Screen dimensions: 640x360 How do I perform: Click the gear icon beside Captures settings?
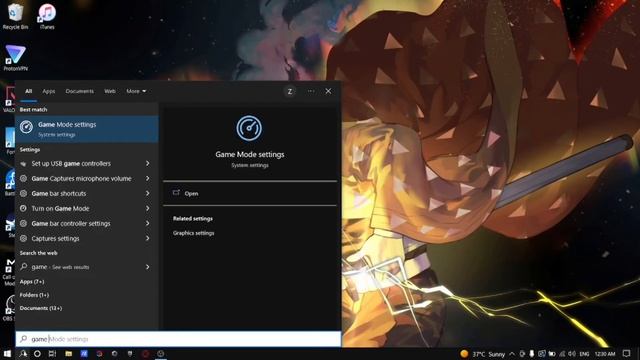click(x=24, y=238)
